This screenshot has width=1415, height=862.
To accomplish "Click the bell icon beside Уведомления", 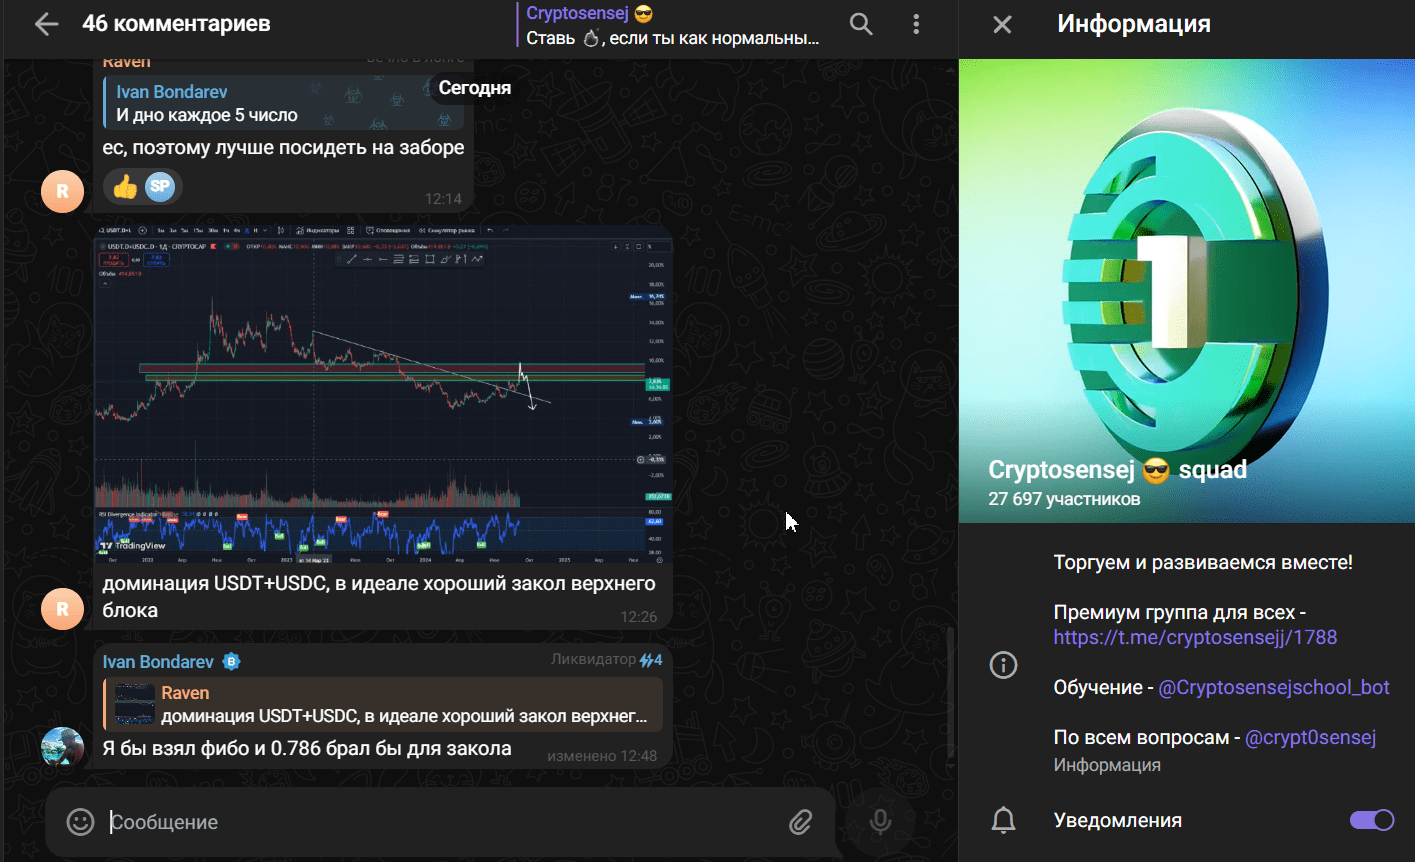I will pyautogui.click(x=1003, y=821).
